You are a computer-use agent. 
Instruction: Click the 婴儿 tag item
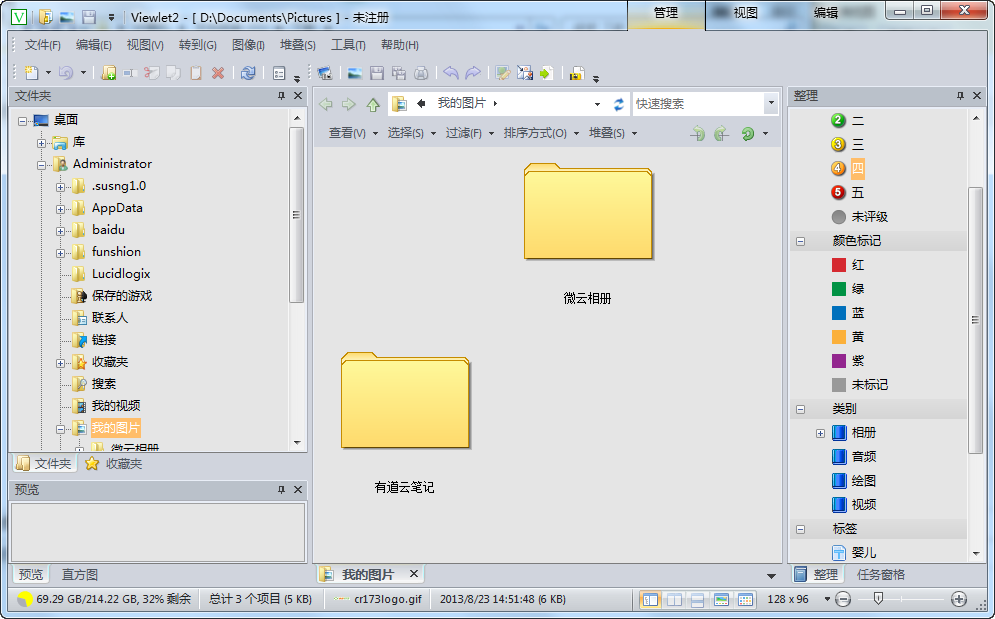pos(854,553)
